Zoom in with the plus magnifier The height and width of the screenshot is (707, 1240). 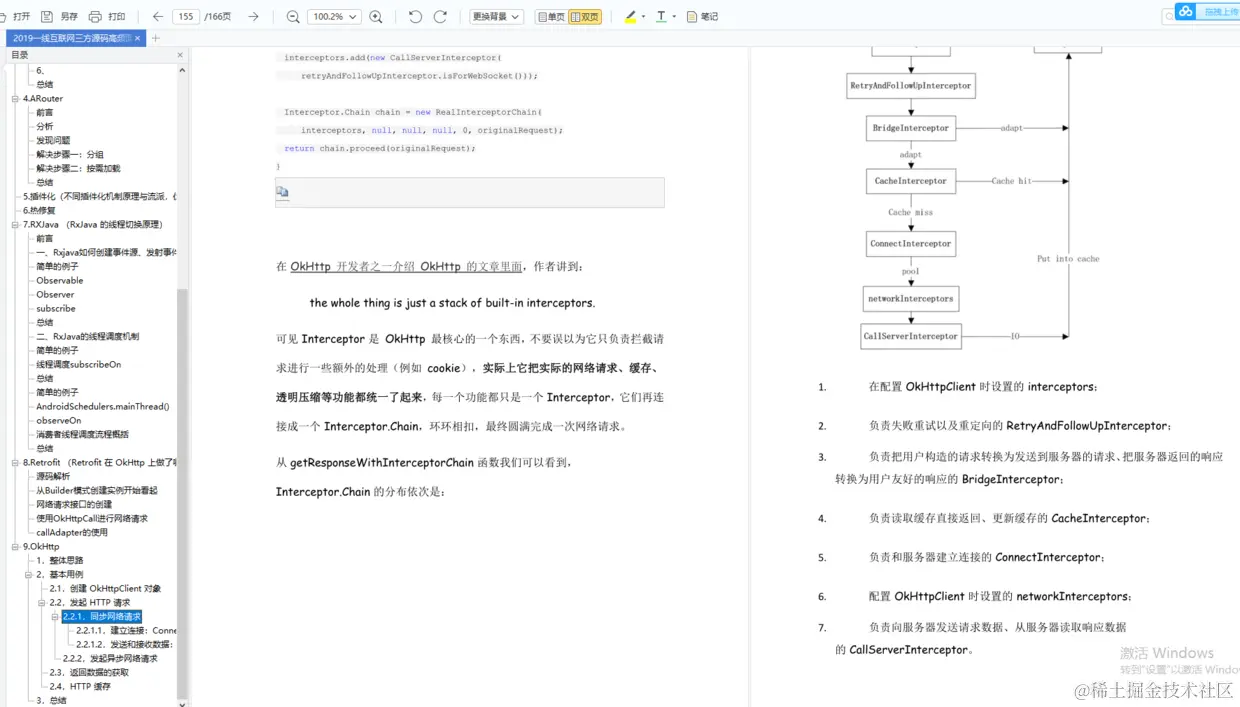click(x=376, y=17)
